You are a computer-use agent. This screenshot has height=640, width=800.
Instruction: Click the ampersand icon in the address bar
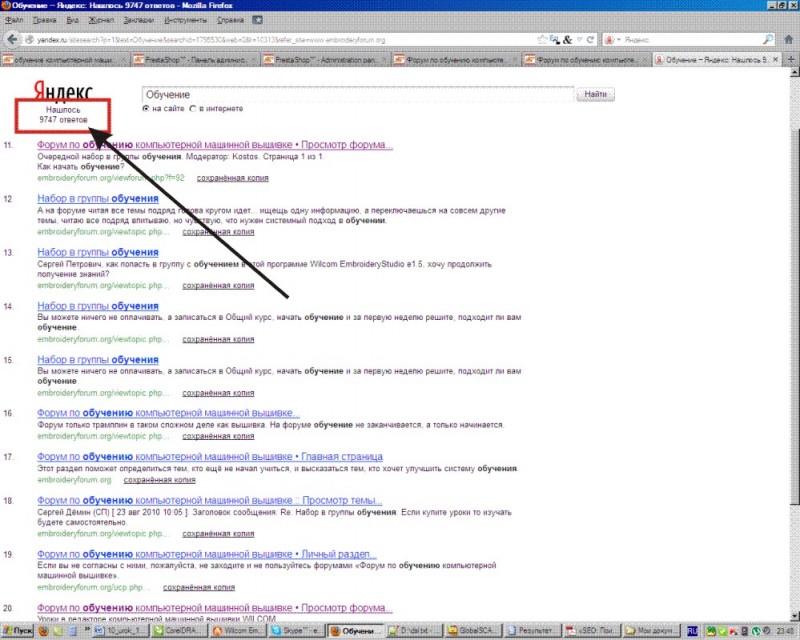[x=567, y=39]
